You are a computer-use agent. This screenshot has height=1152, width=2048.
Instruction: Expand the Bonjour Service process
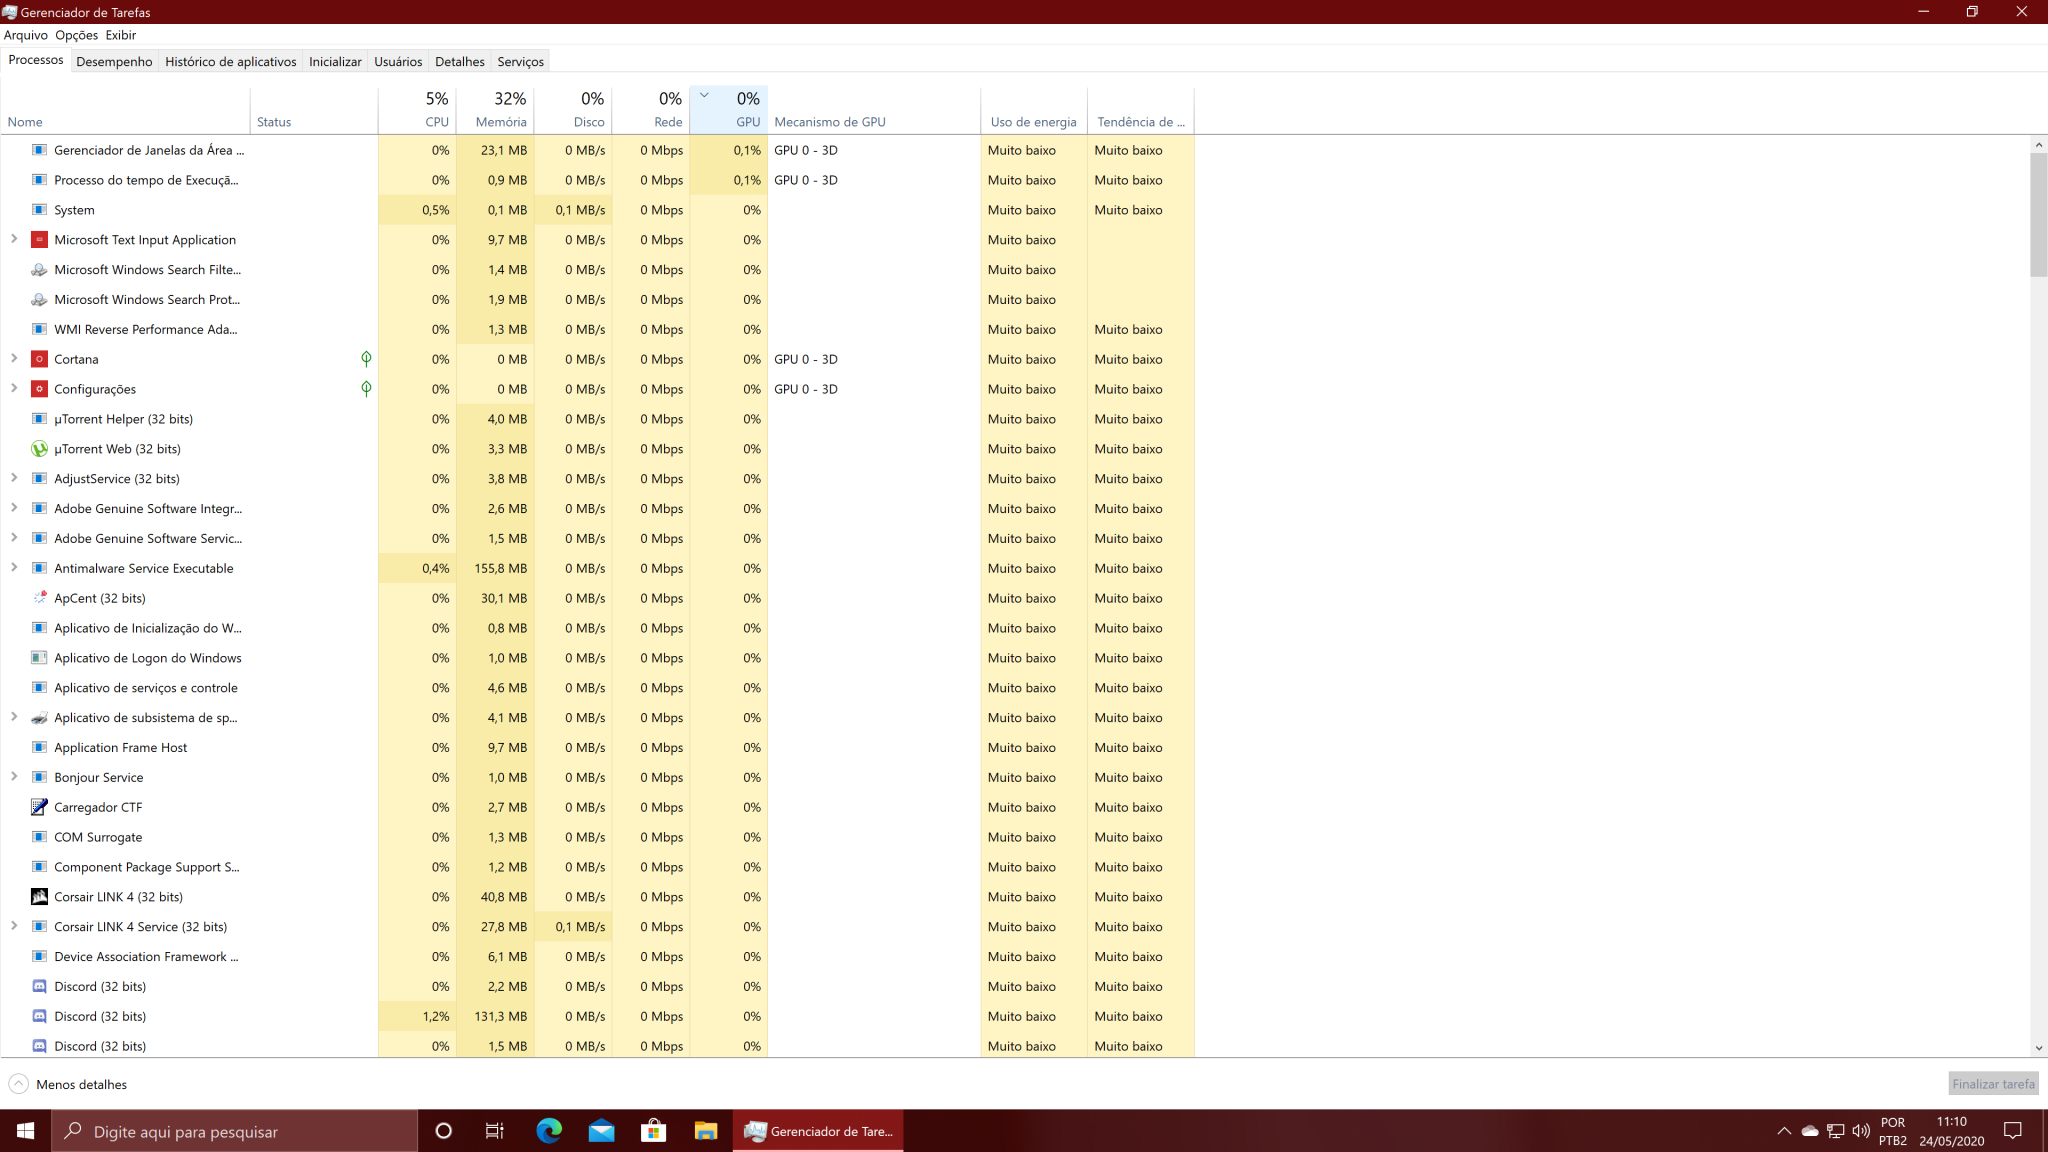coord(14,776)
